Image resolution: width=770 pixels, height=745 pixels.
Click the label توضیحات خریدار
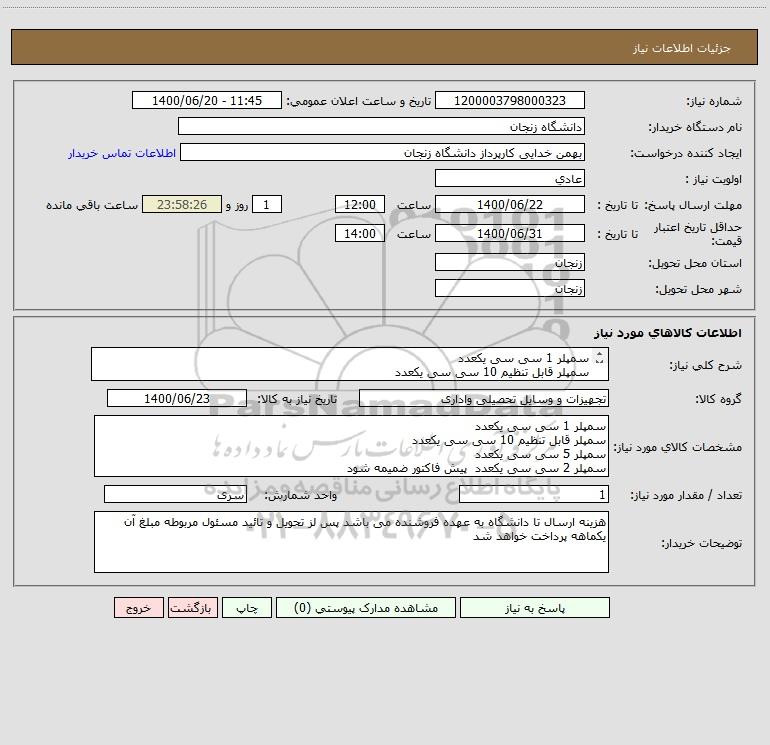pos(702,543)
